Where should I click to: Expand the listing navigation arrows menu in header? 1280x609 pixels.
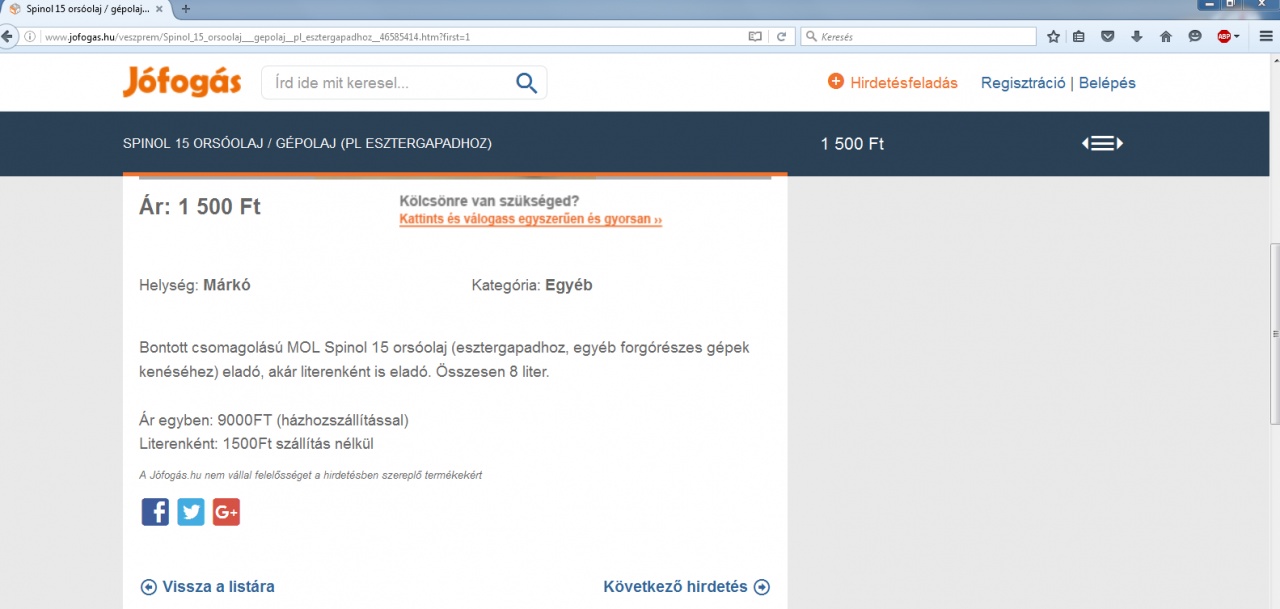pyautogui.click(x=1102, y=143)
